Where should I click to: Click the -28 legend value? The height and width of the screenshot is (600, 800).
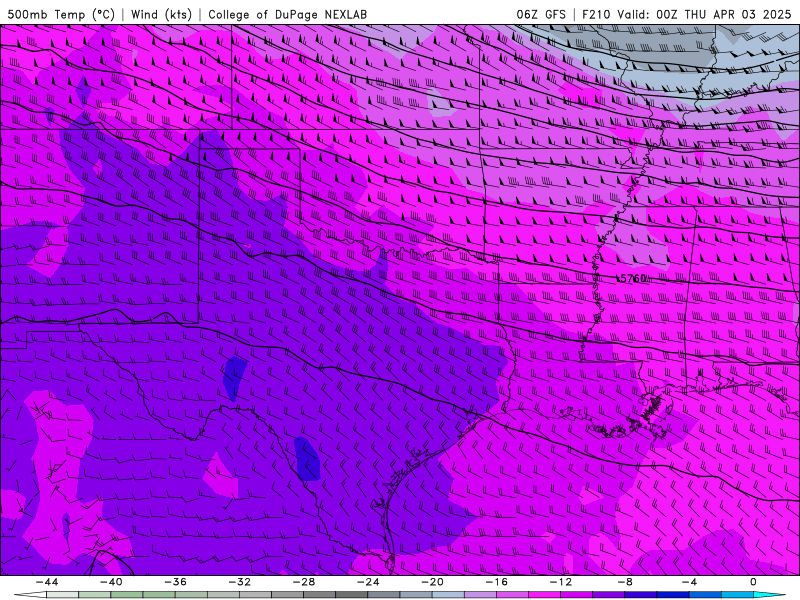pyautogui.click(x=304, y=582)
